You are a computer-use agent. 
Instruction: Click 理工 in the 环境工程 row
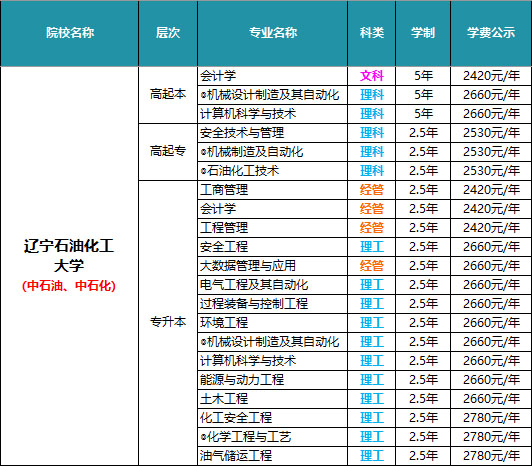point(372,323)
